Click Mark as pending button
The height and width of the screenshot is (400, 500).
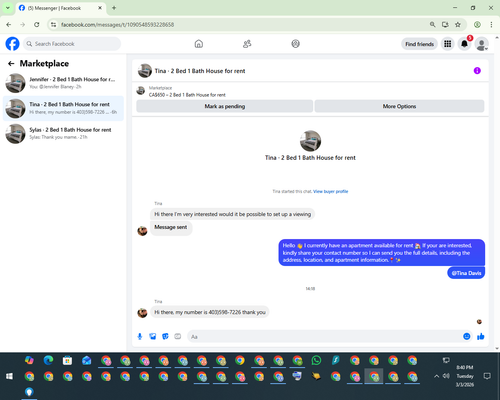click(225, 106)
